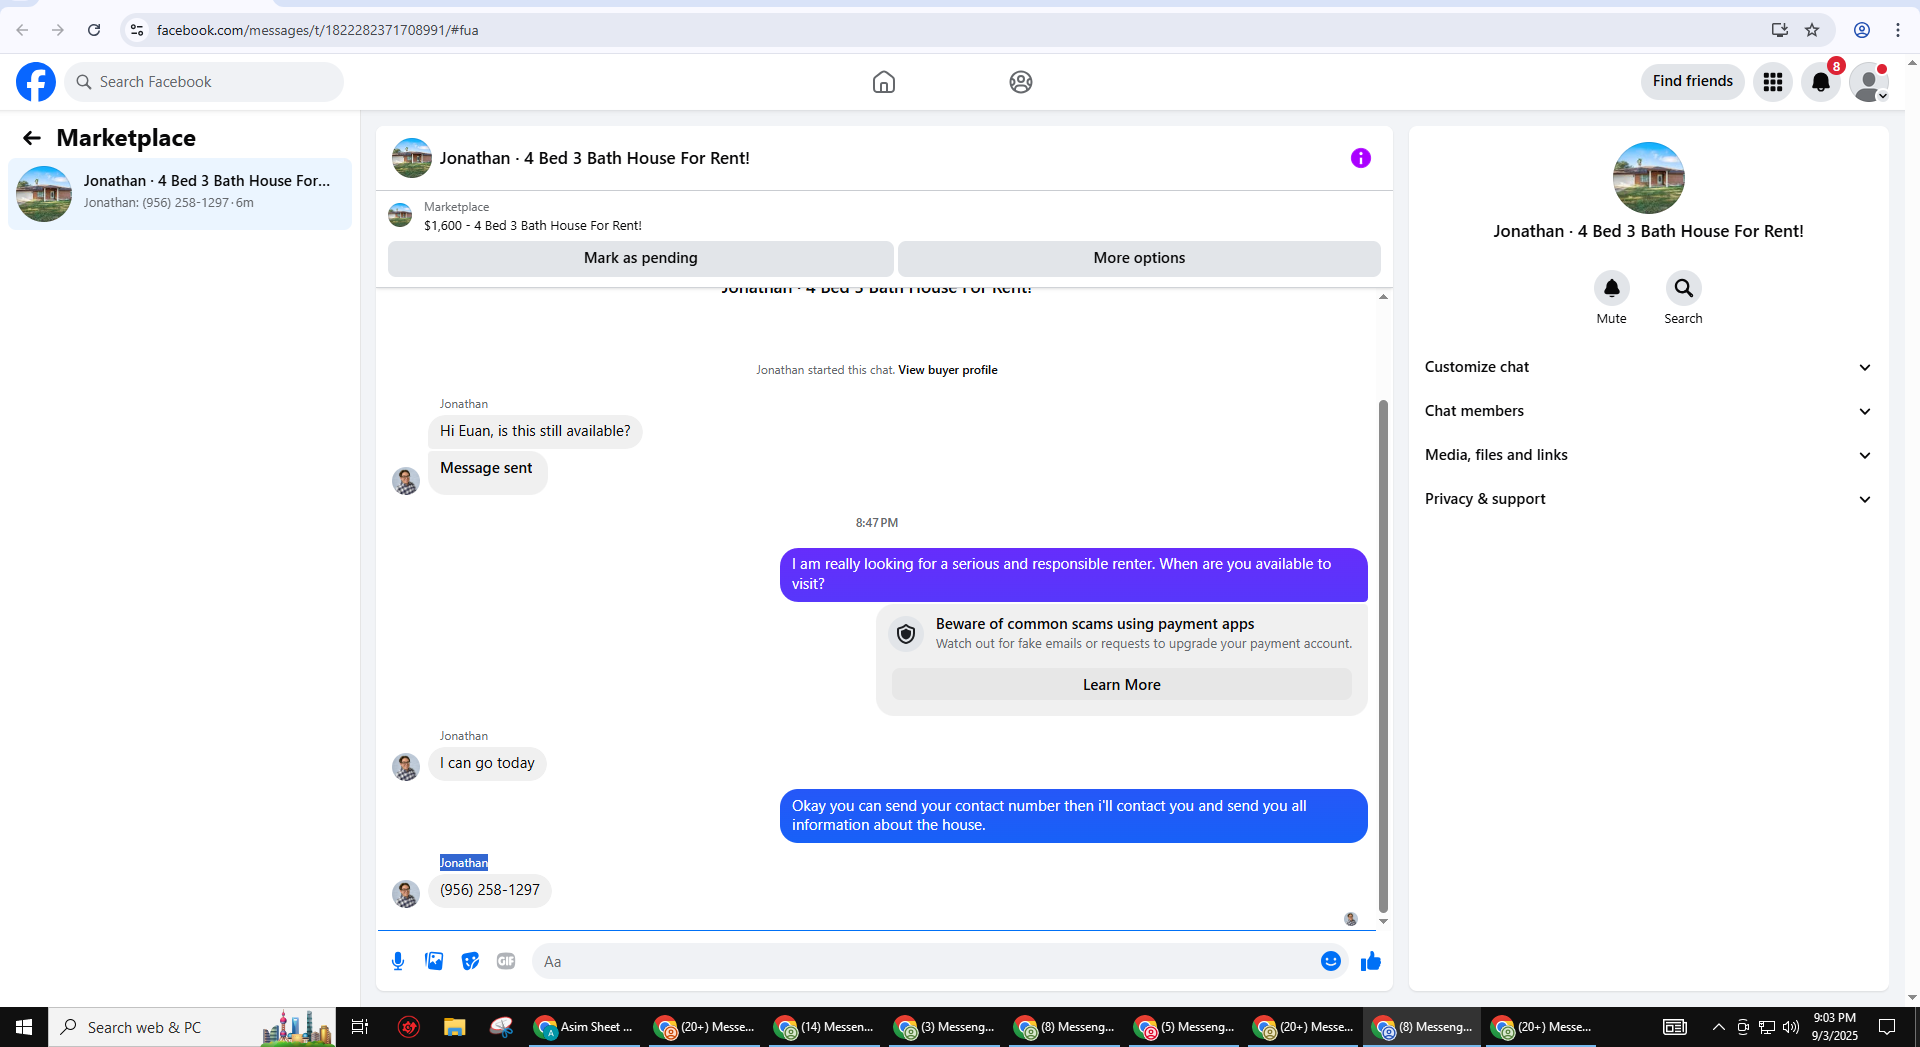Select Jonathan conversation in Marketplace list
This screenshot has height=1047, width=1920.
tap(180, 194)
